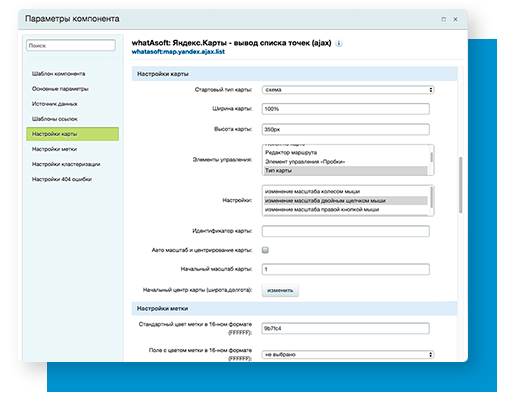
Task: Click the main dialog vertical scrollbar
Action: 461,185
